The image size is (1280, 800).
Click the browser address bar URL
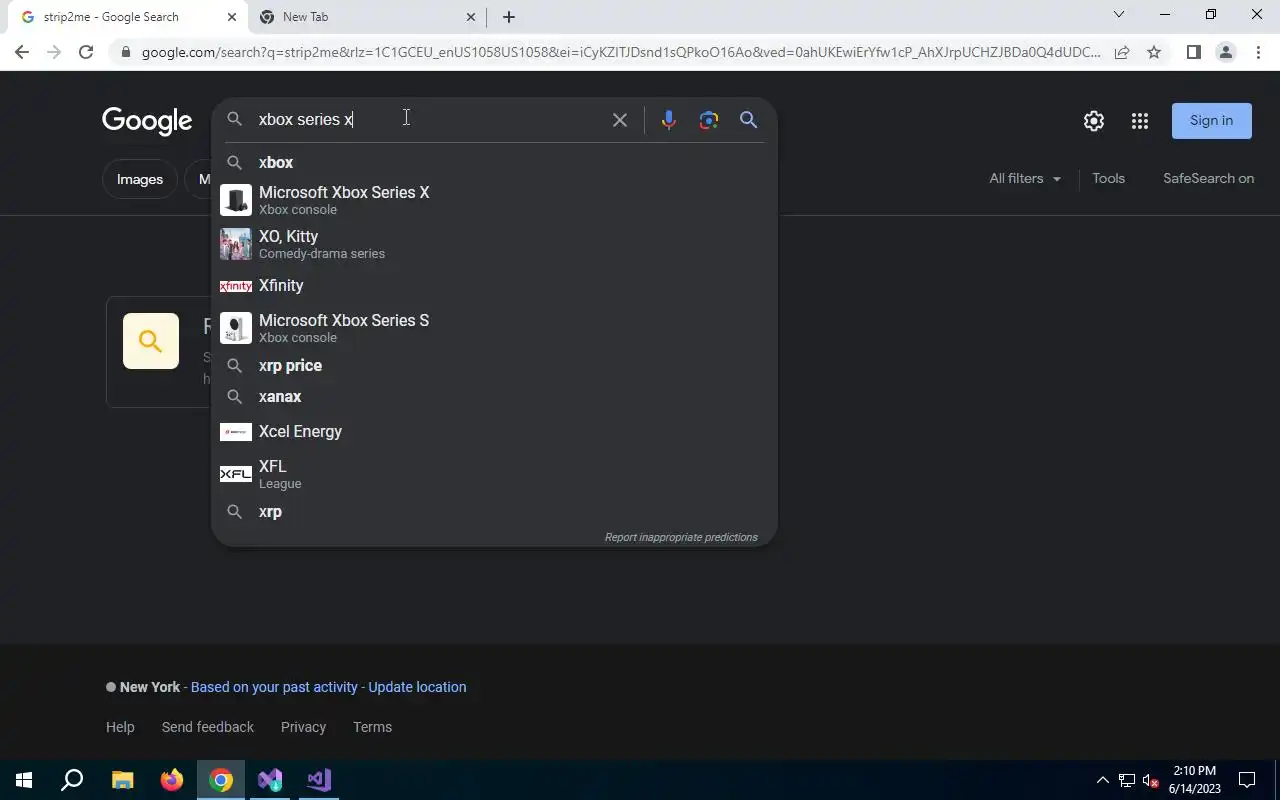point(620,52)
